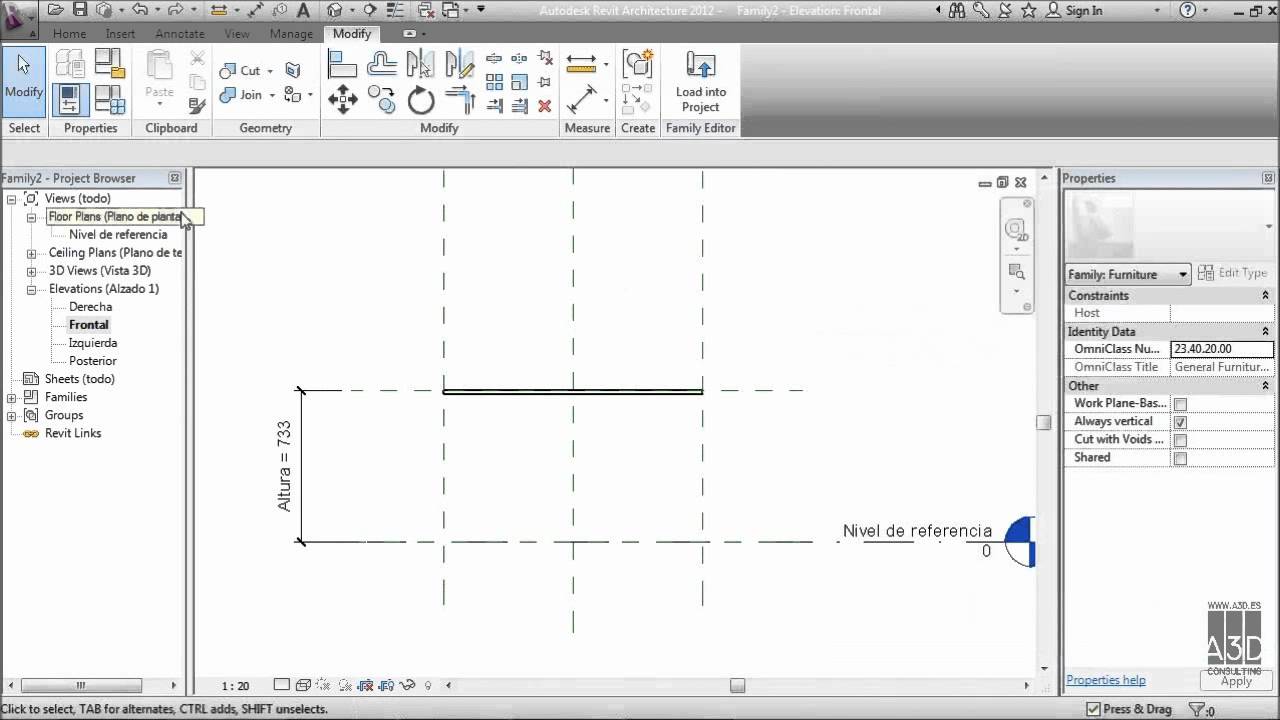Select Mirror - Draw Axis tool
Image resolution: width=1280 pixels, height=720 pixels.
[x=459, y=66]
